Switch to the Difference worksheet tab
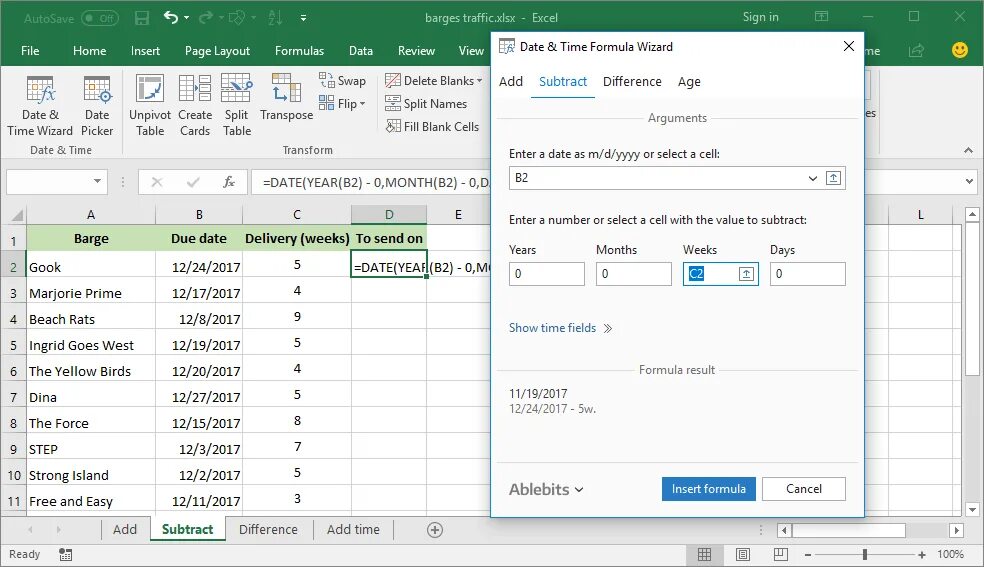 click(x=268, y=529)
